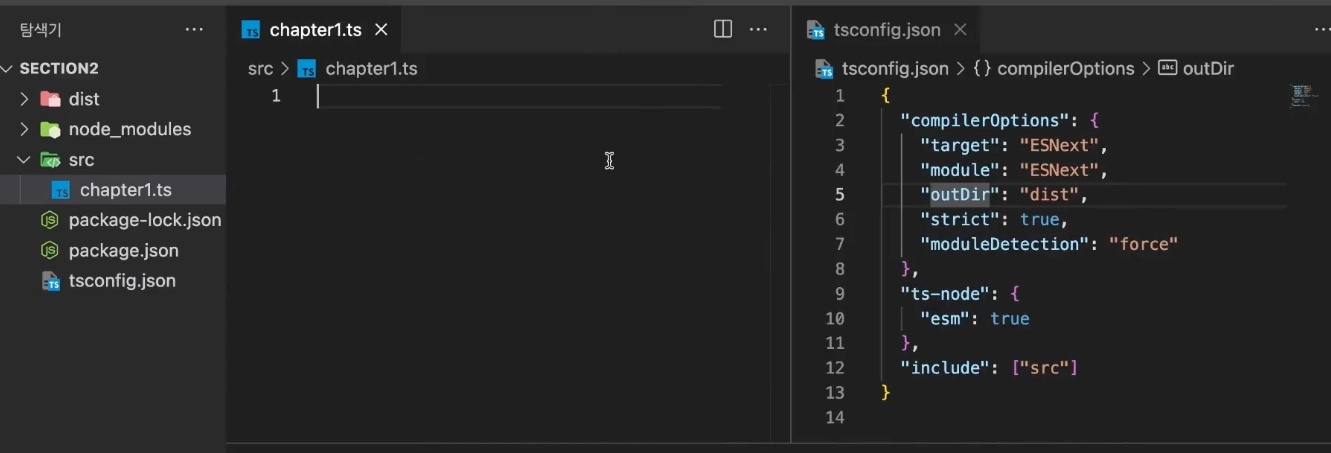
Task: Click the package.json file icon
Action: pos(50,250)
